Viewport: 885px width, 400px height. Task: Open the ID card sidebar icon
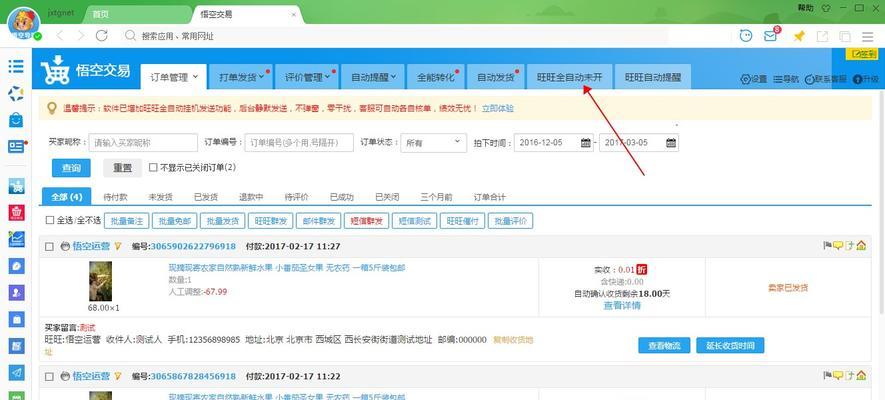tap(16, 146)
